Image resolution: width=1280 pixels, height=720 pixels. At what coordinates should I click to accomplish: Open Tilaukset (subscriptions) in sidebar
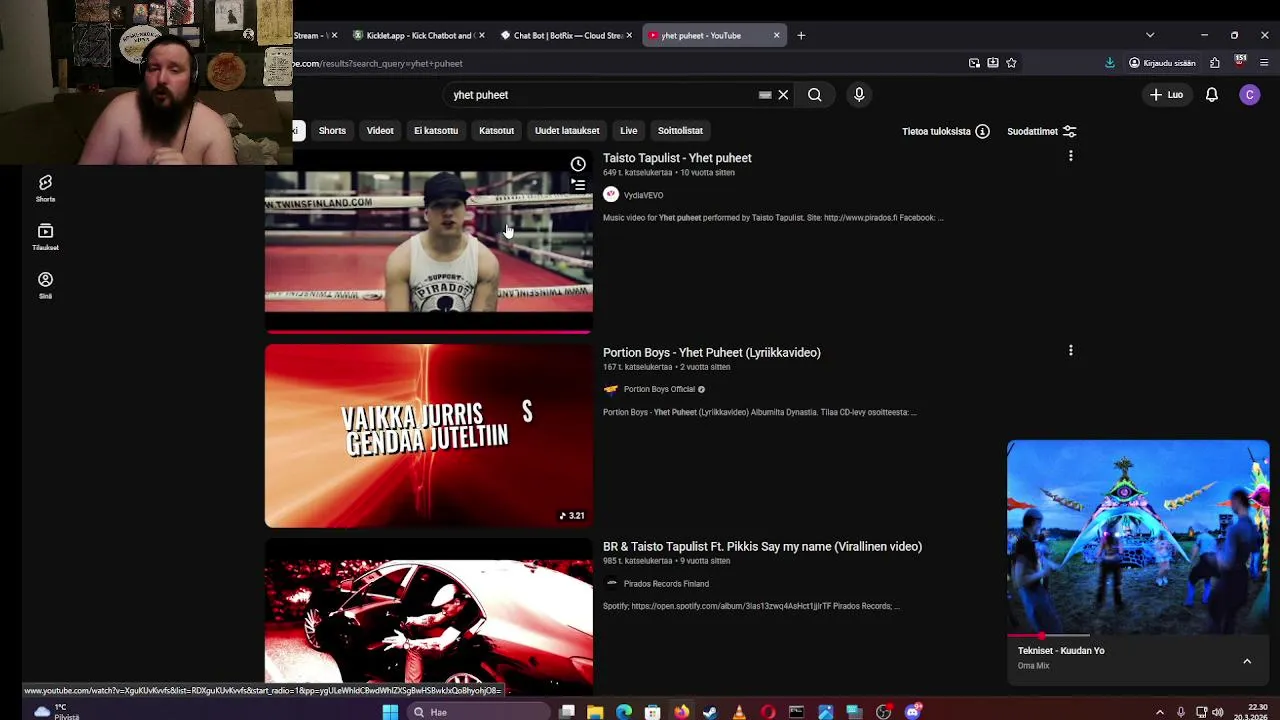(45, 236)
